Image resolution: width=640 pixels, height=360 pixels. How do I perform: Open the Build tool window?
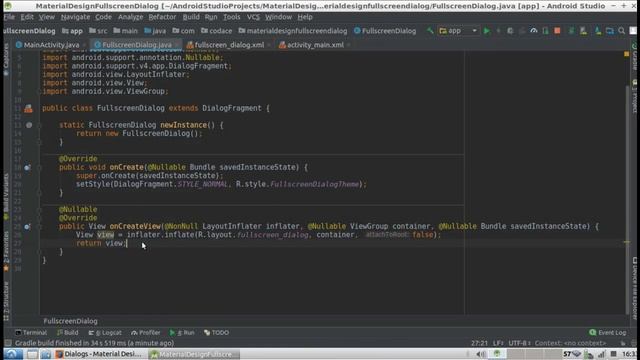pyautogui.click(x=68, y=333)
